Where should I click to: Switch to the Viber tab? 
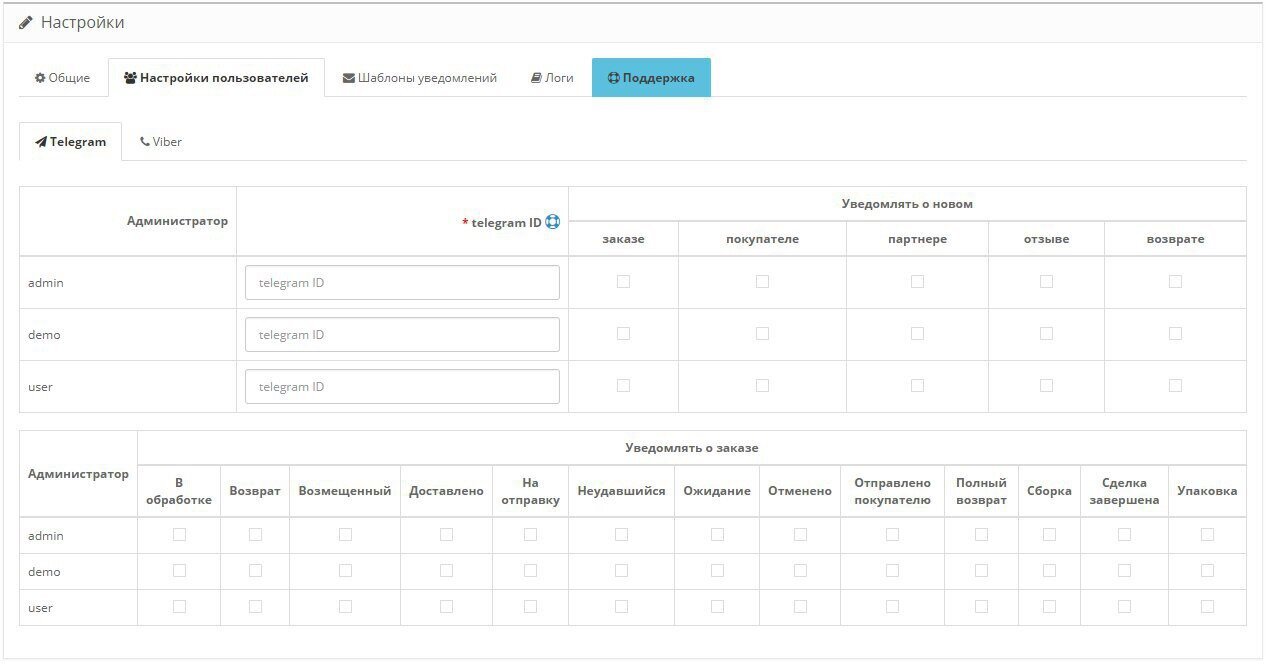point(161,142)
